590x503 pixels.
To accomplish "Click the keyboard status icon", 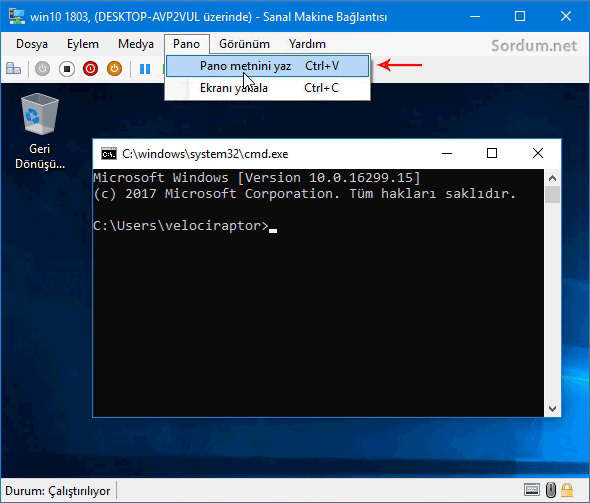I will point(532,490).
